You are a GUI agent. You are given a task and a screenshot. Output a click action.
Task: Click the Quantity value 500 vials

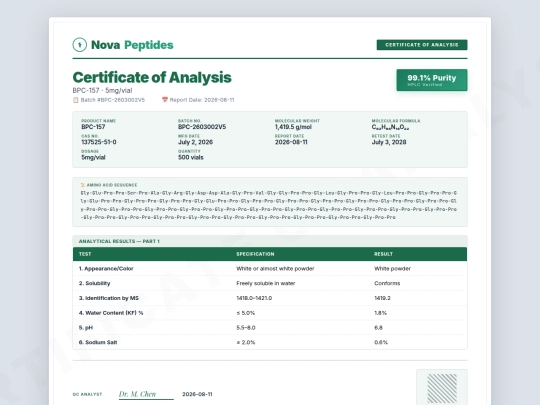pyautogui.click(x=191, y=157)
